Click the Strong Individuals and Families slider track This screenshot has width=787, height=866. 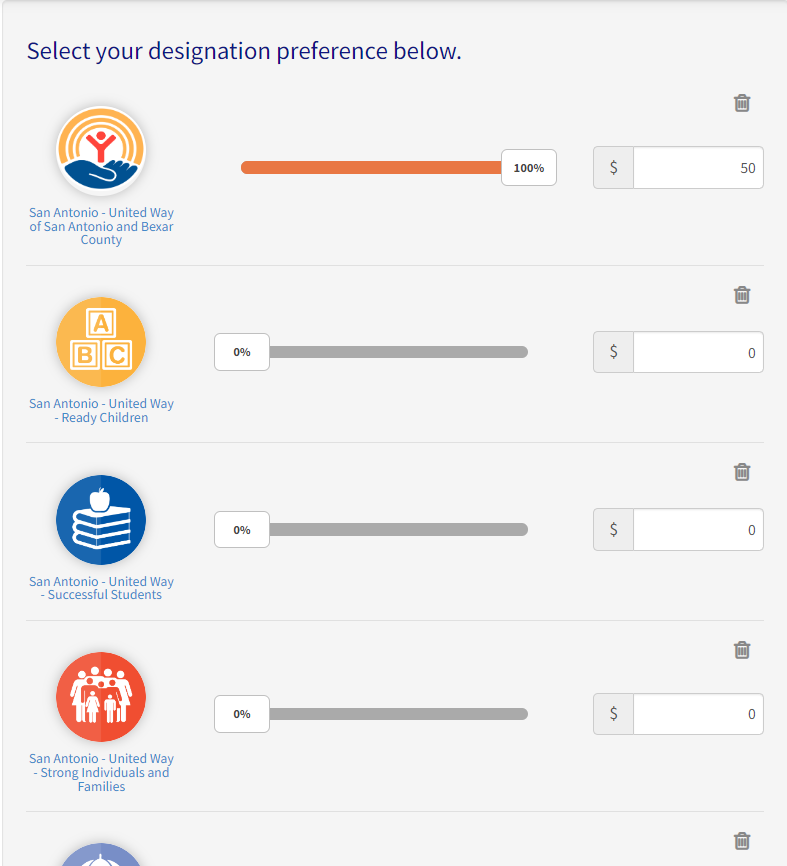pyautogui.click(x=400, y=714)
